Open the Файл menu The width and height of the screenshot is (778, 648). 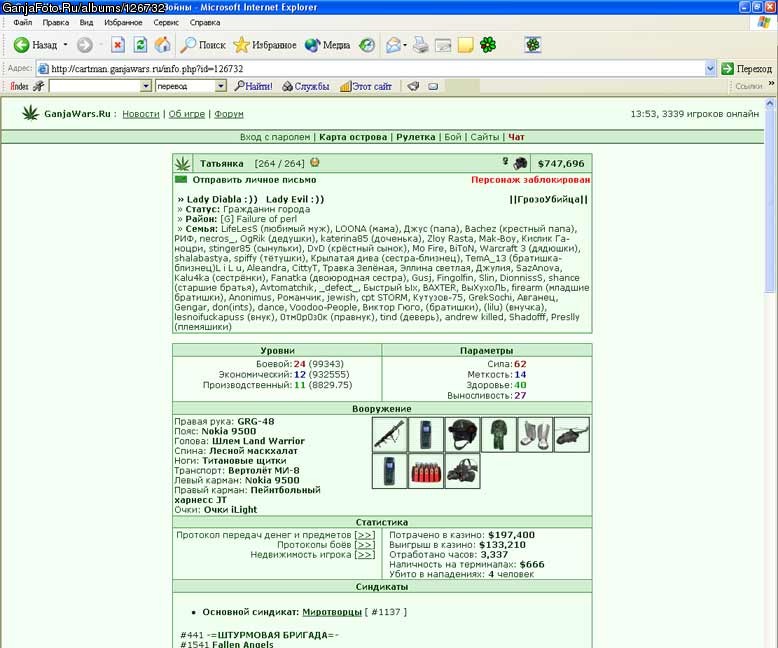click(23, 23)
